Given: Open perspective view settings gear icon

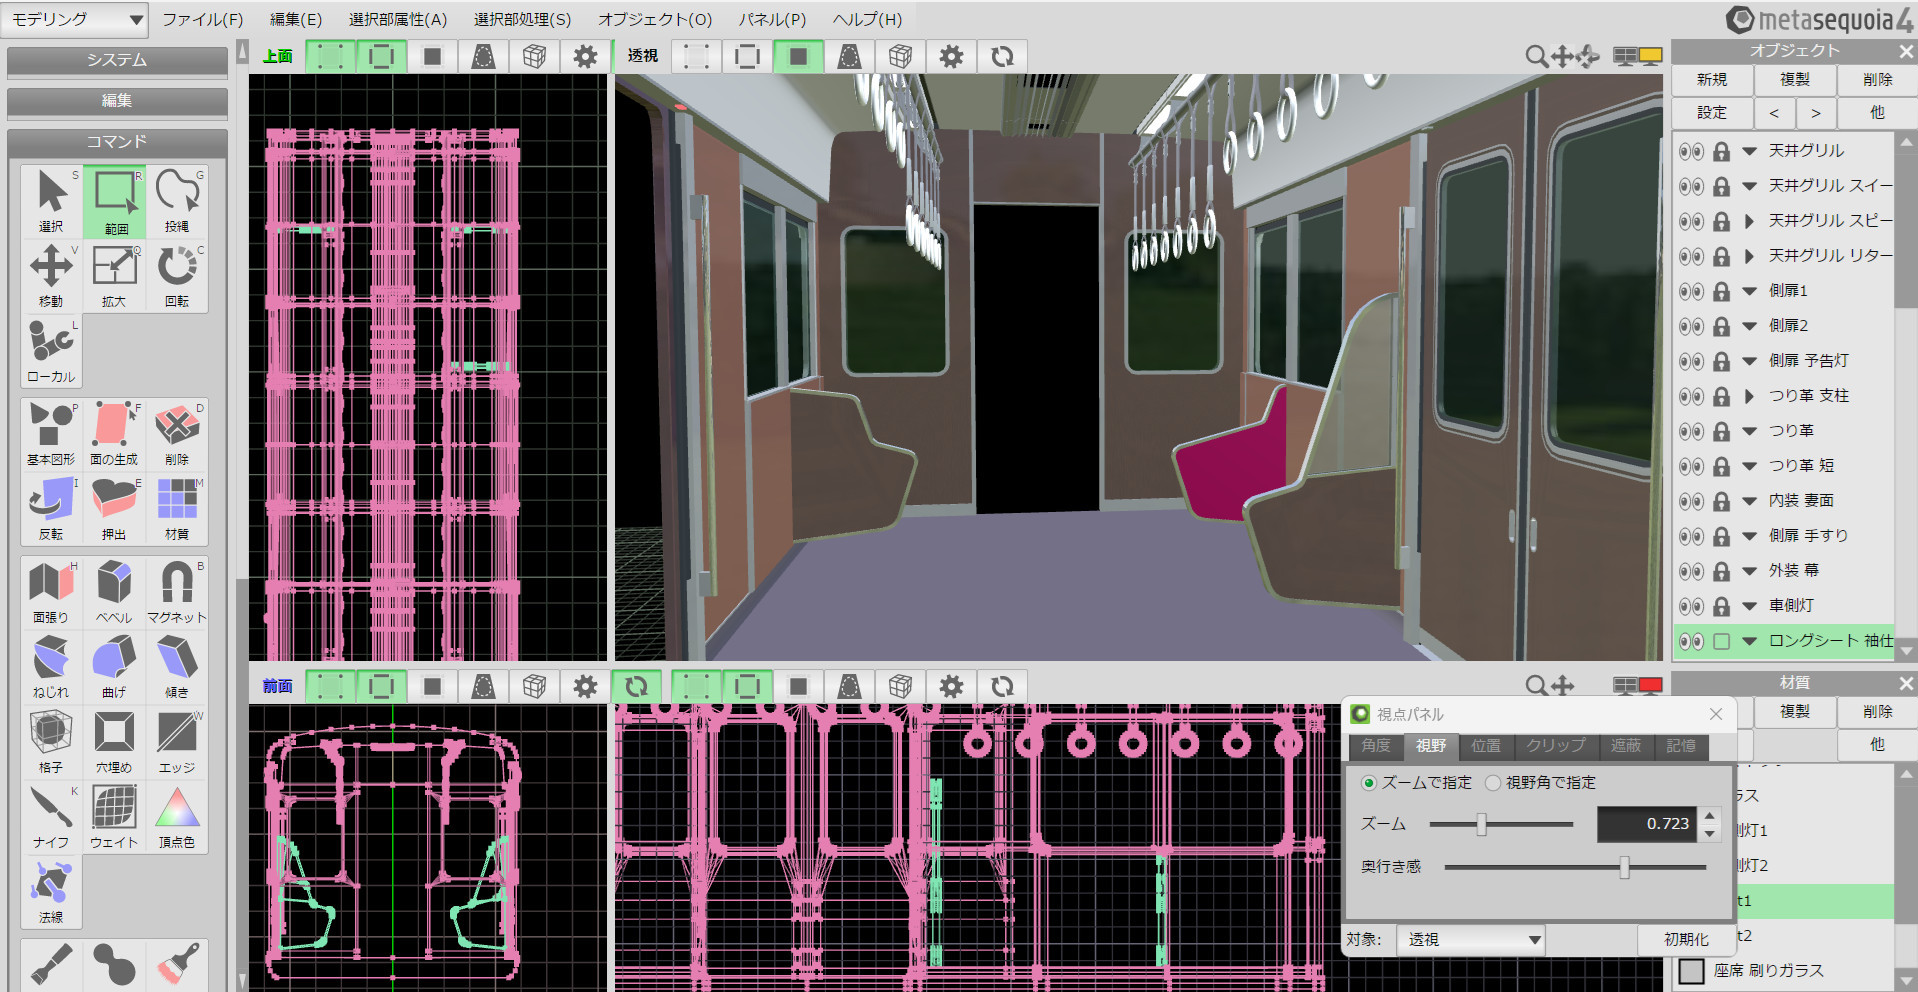Looking at the screenshot, I should click(x=951, y=57).
